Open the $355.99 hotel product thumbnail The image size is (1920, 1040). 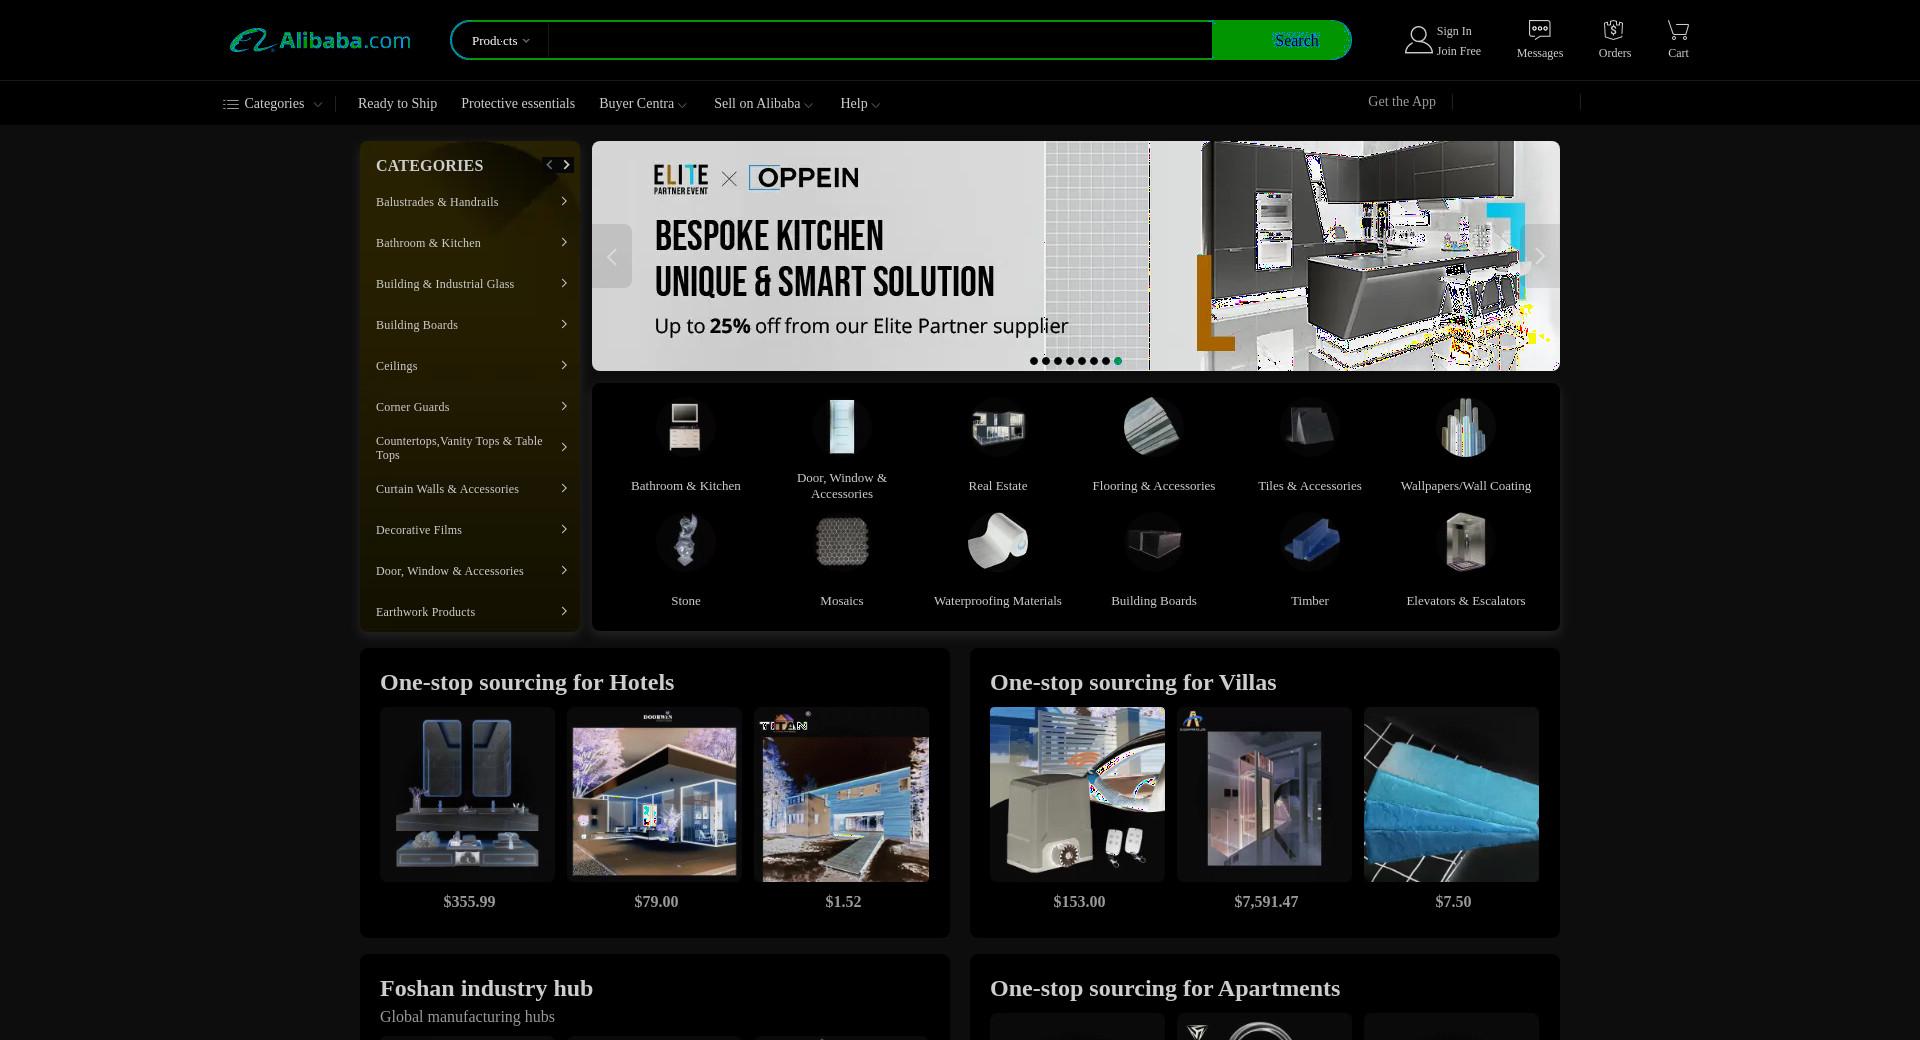(467, 794)
